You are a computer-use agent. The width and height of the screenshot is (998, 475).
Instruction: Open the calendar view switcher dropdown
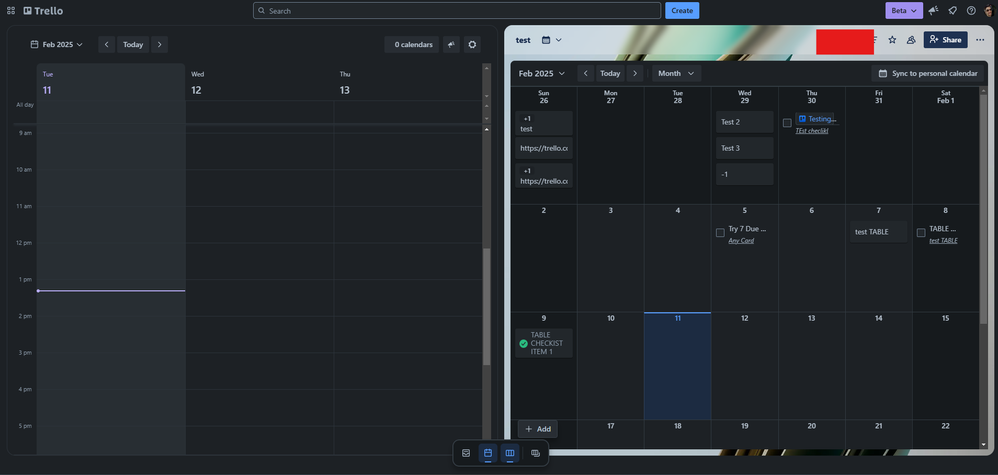point(551,39)
